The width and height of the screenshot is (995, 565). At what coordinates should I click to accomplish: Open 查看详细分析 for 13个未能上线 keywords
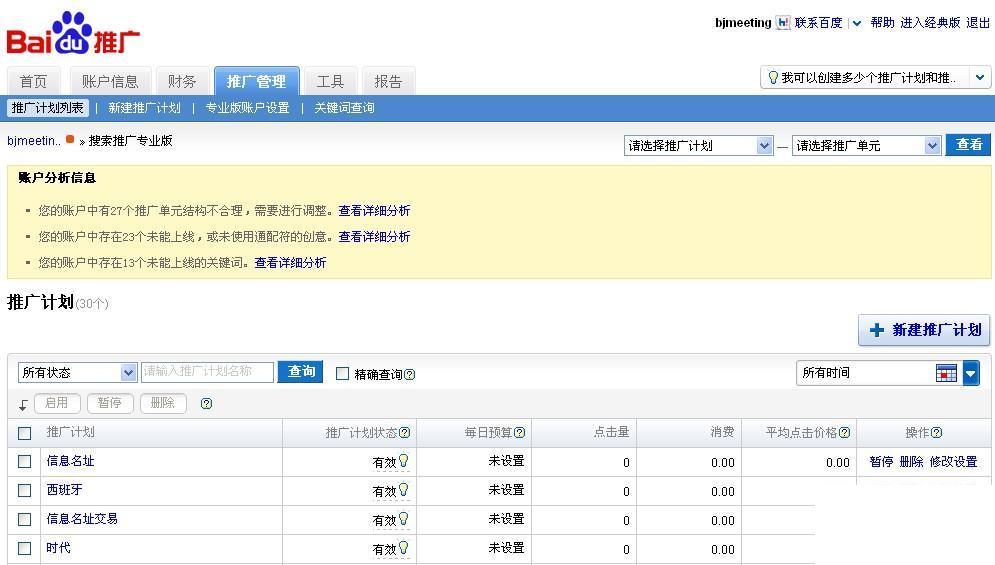(291, 263)
